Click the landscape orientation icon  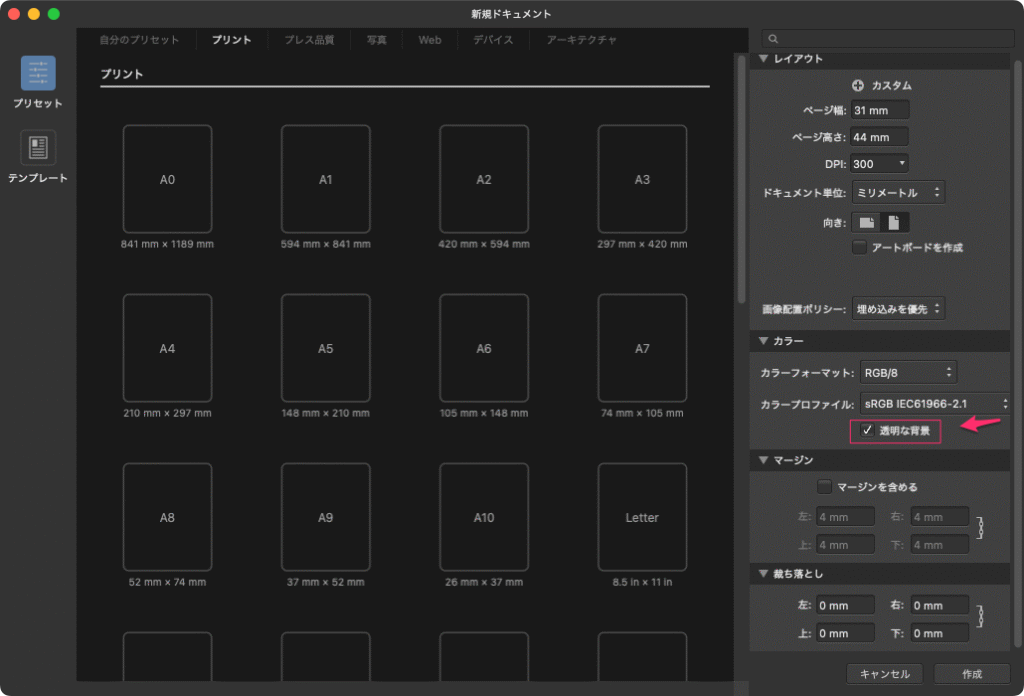click(866, 222)
